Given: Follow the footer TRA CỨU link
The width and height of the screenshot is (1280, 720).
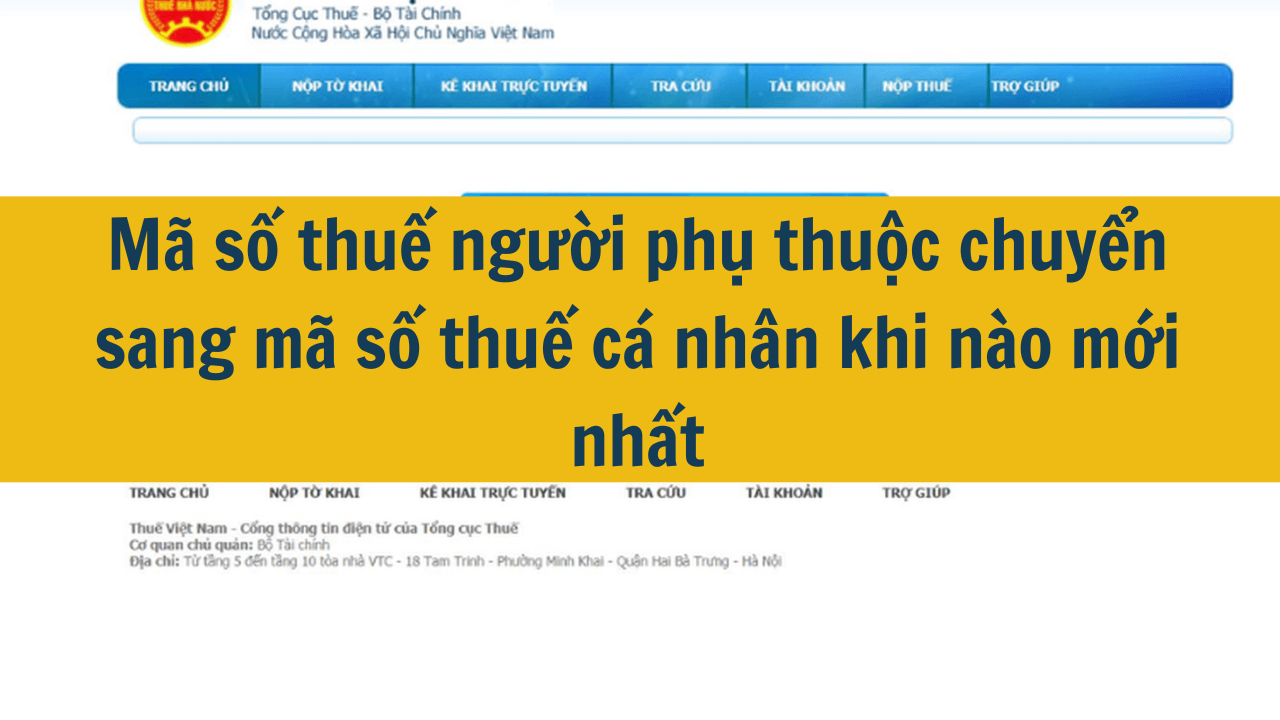Looking at the screenshot, I should 656,493.
